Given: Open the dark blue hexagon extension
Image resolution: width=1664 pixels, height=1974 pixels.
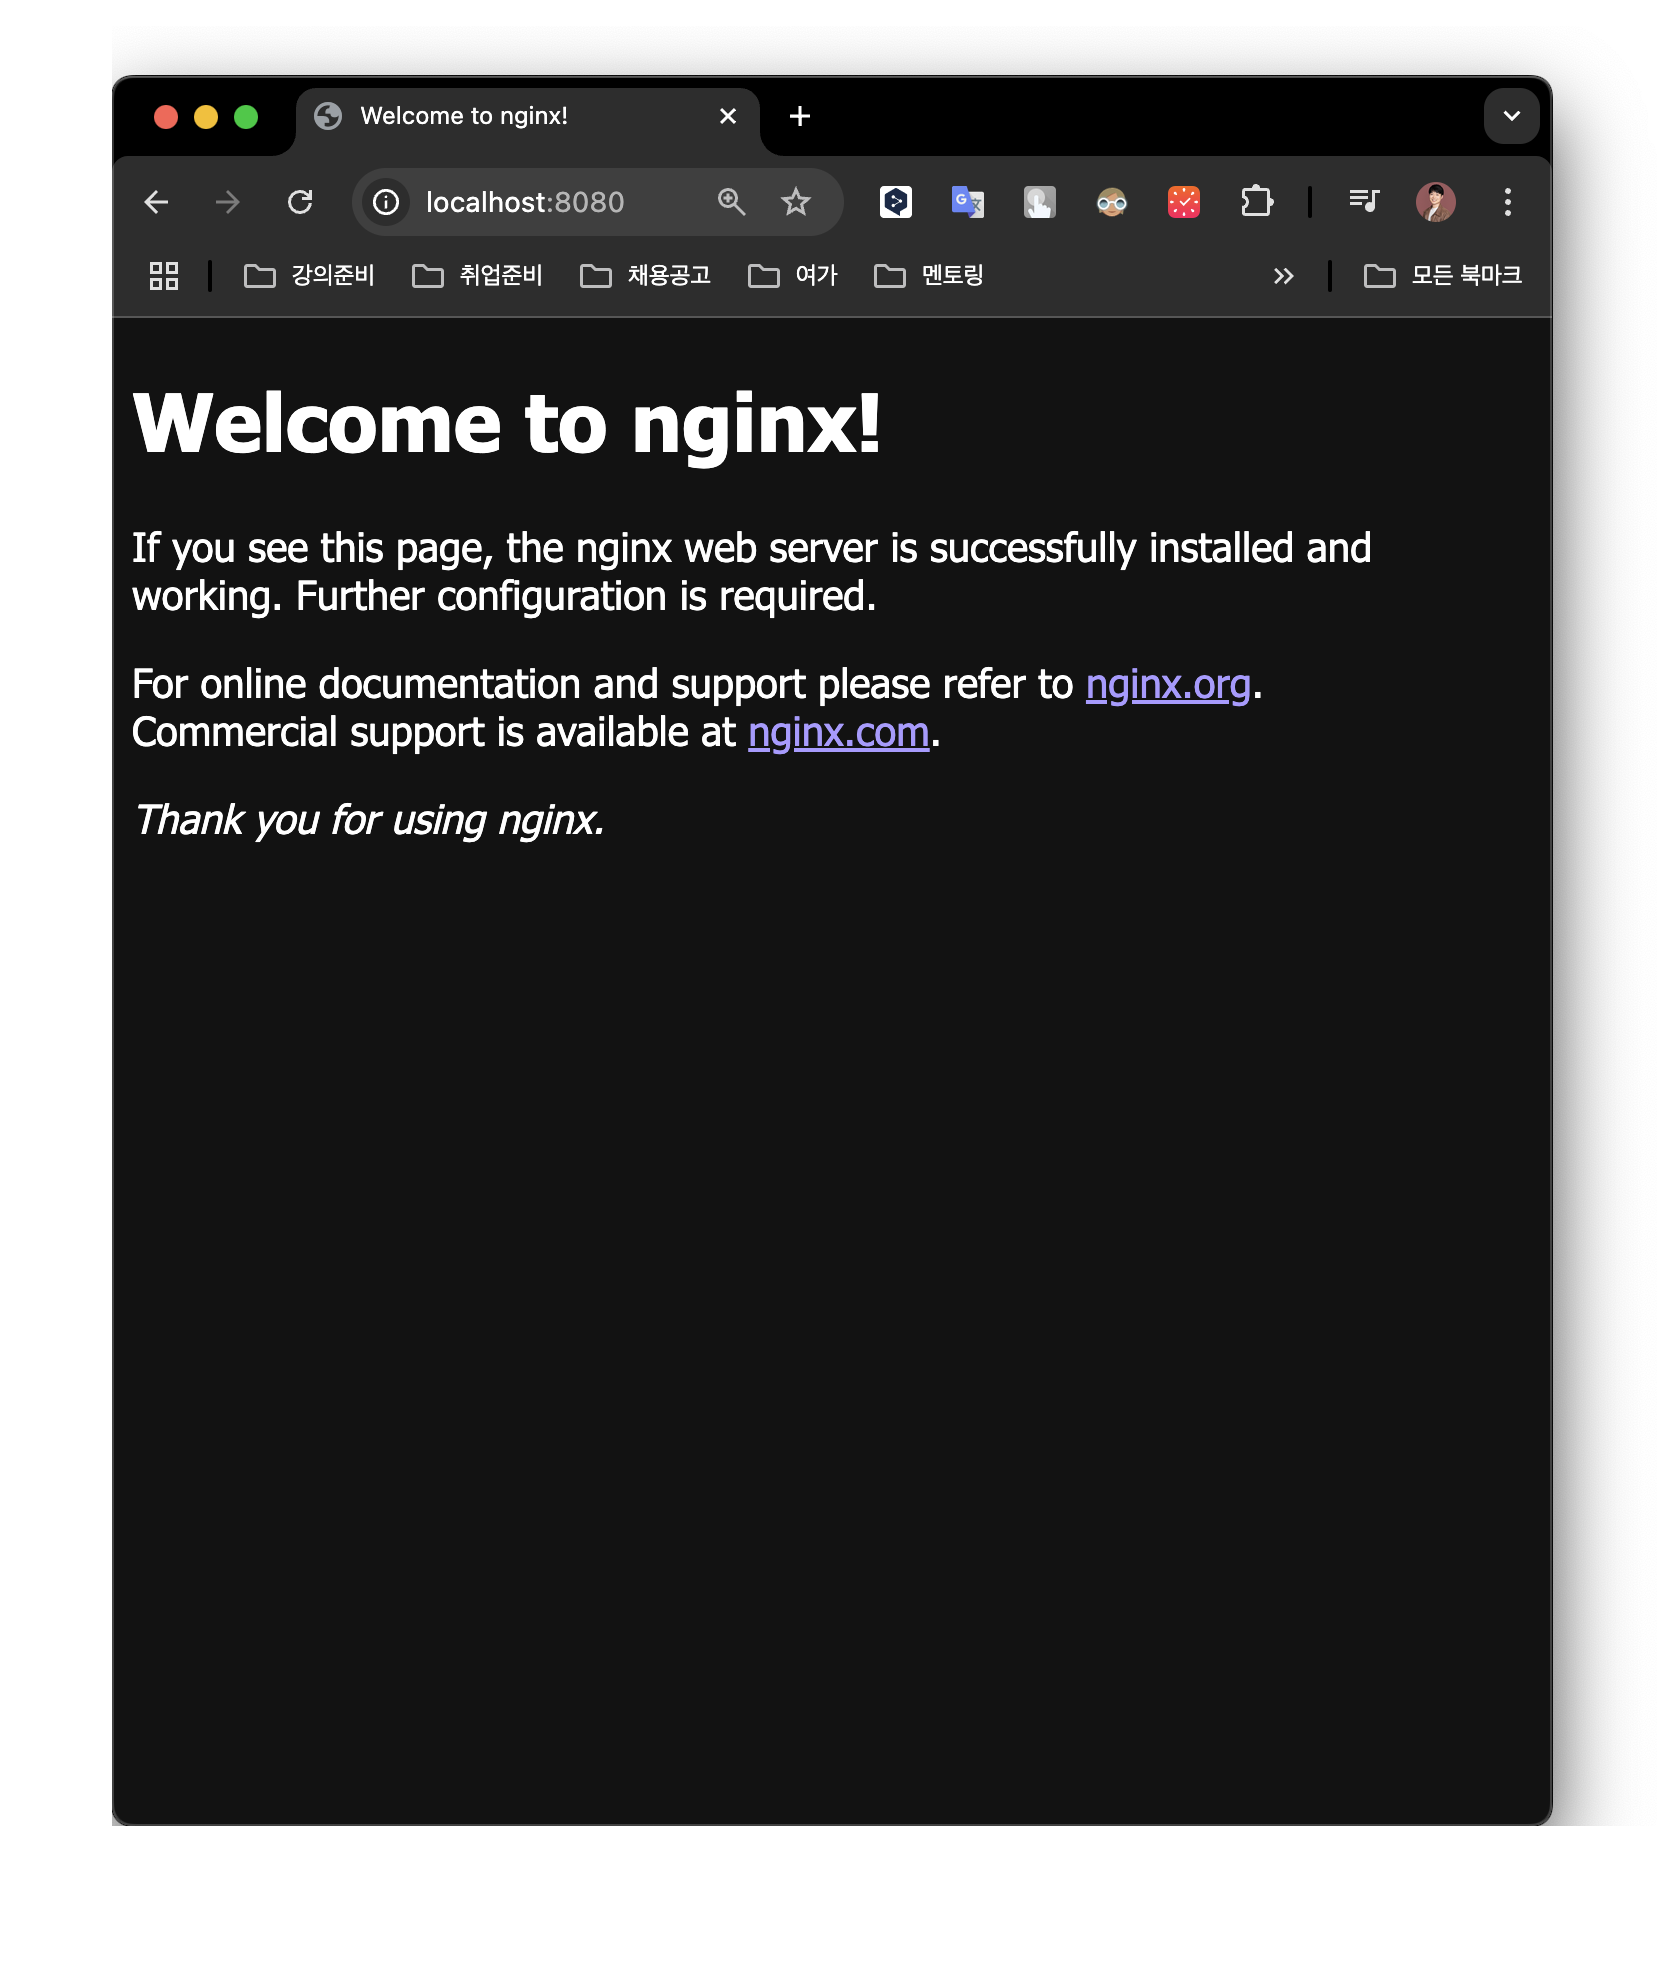Looking at the screenshot, I should 896,203.
